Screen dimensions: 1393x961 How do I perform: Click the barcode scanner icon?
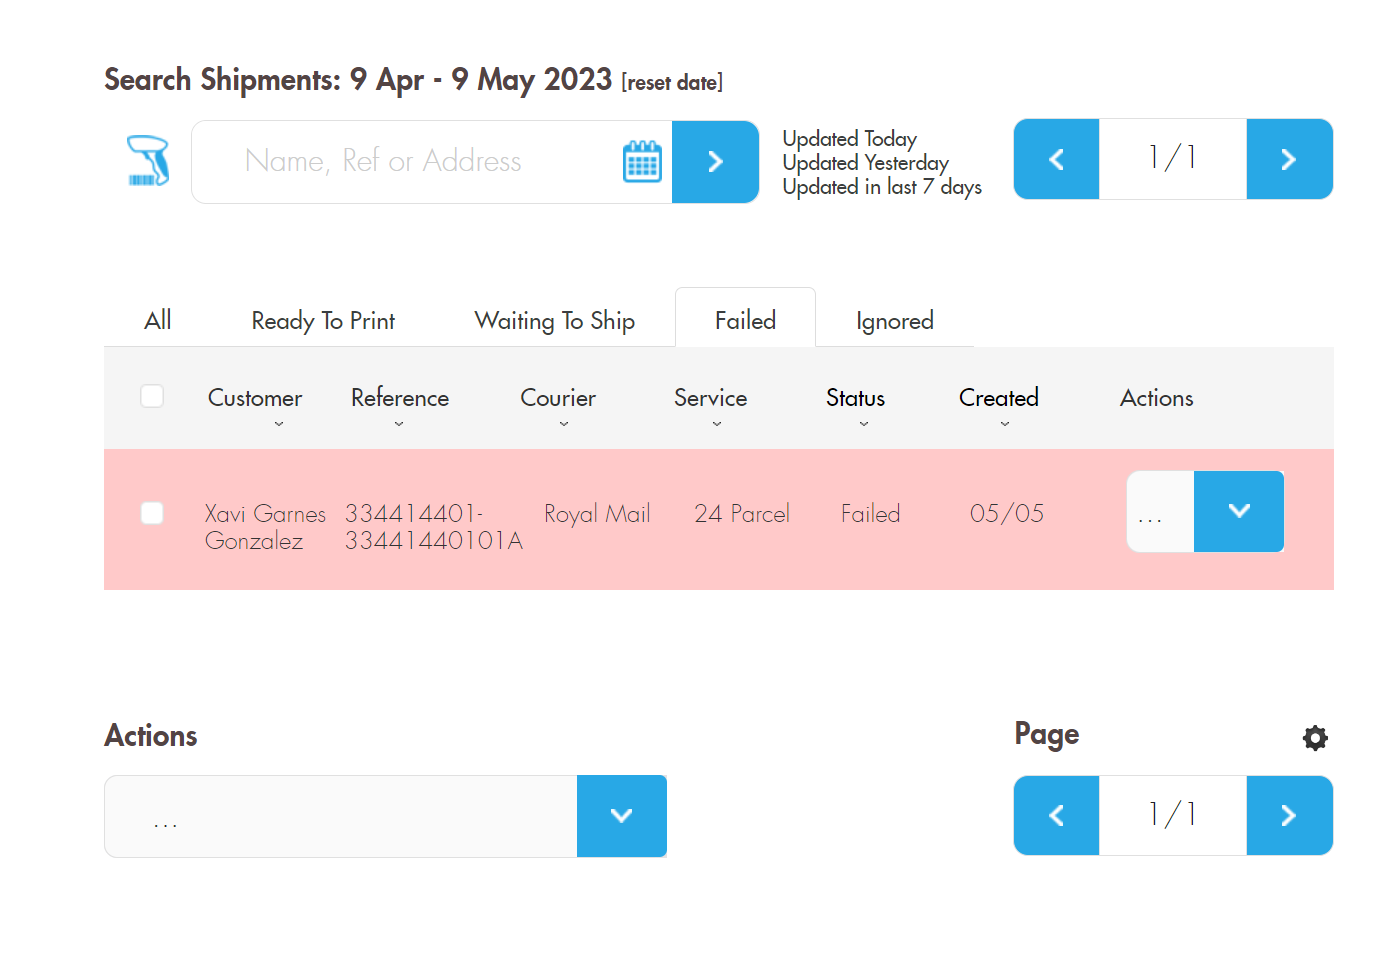pyautogui.click(x=148, y=161)
